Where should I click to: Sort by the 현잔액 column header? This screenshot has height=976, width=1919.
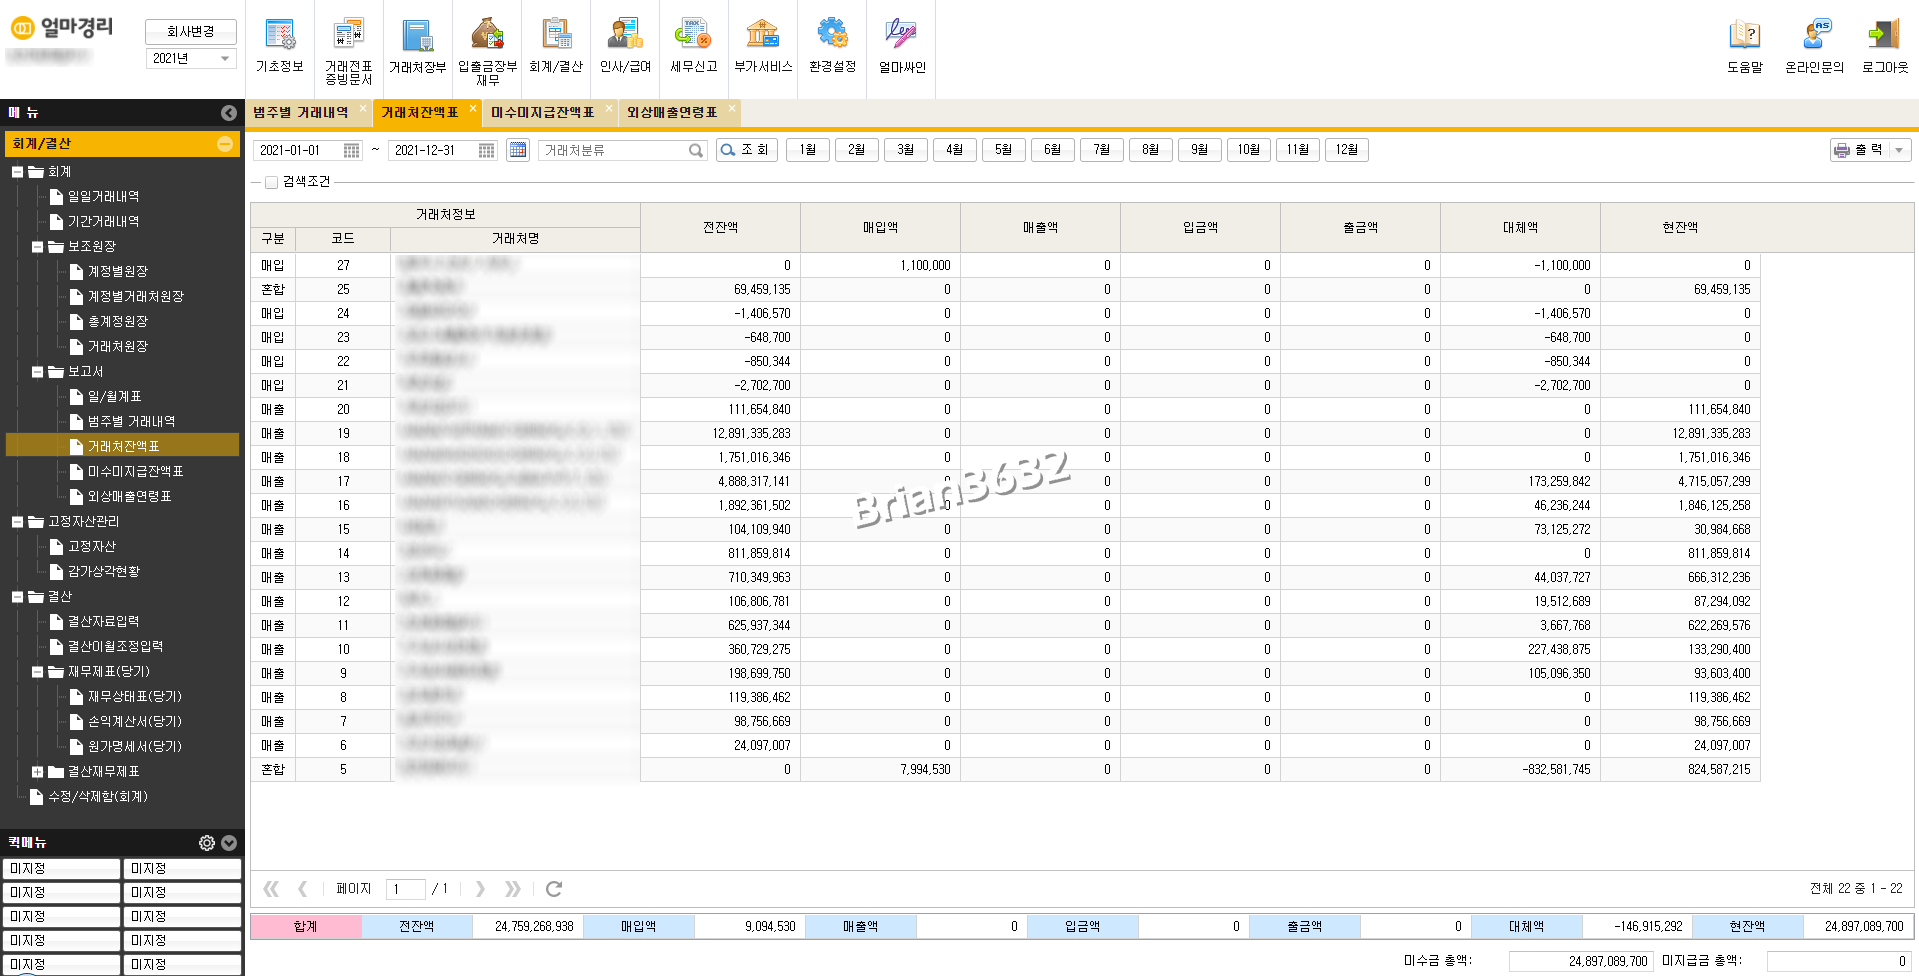1680,228
